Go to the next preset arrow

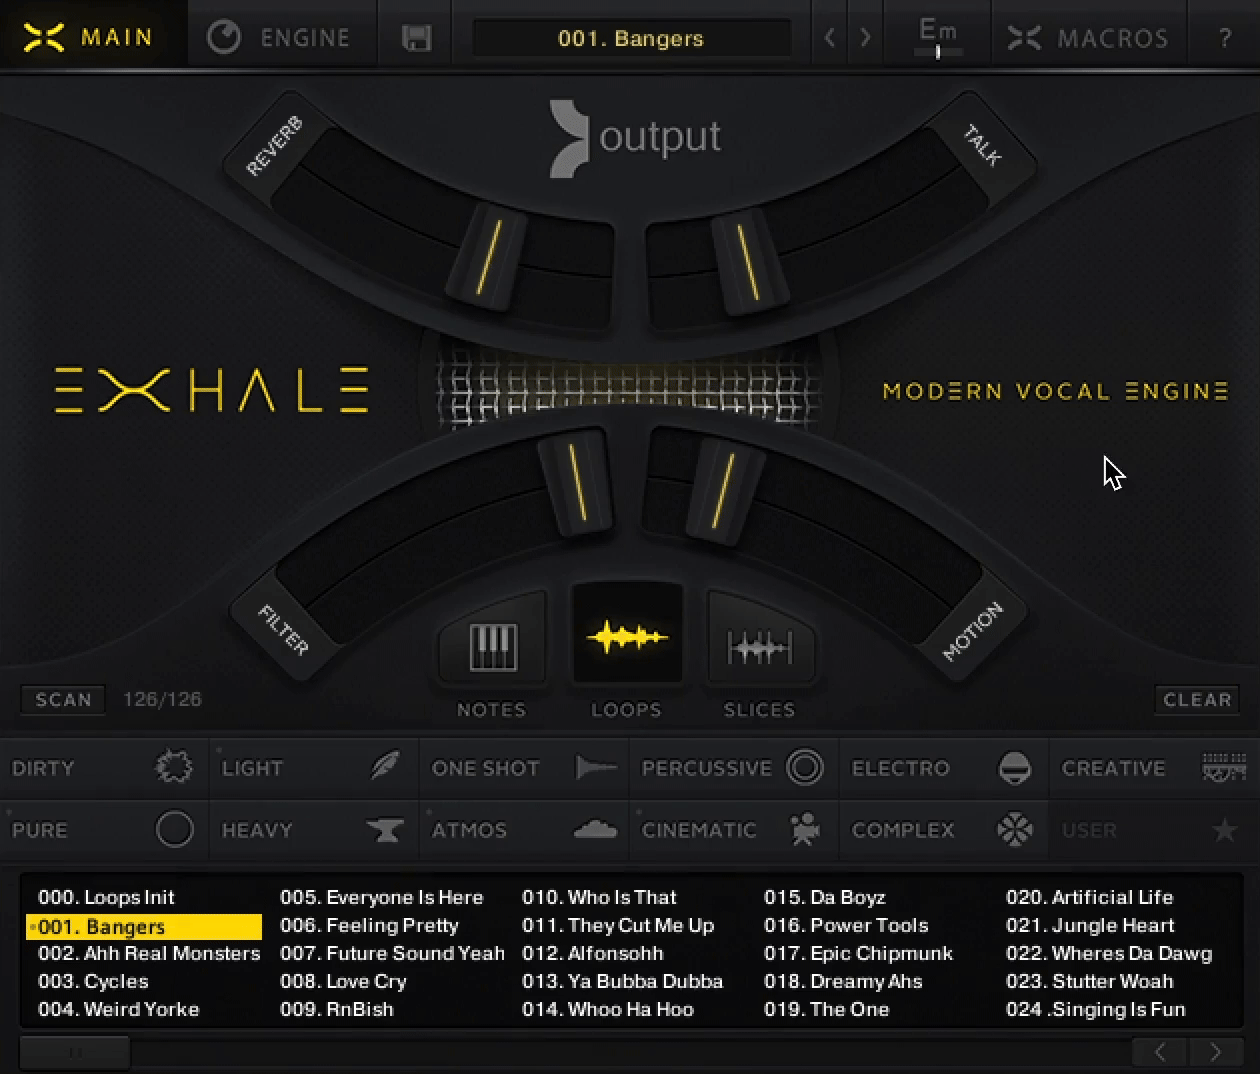point(866,38)
